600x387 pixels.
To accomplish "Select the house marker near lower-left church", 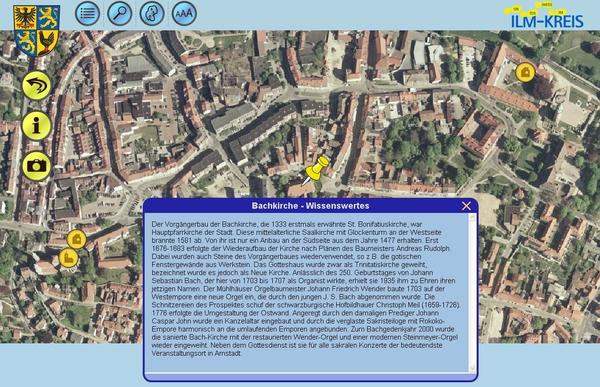I will pyautogui.click(x=77, y=239).
